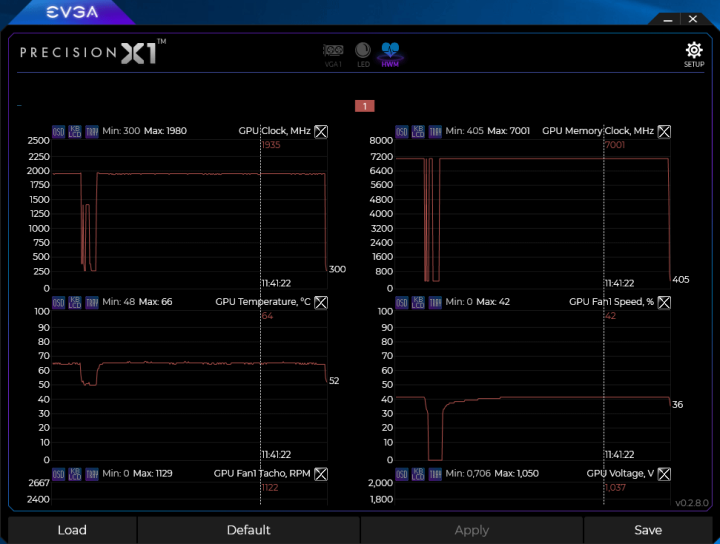This screenshot has height=544, width=720.
Task: Click the GPU Clock line graph
Action: point(190,214)
